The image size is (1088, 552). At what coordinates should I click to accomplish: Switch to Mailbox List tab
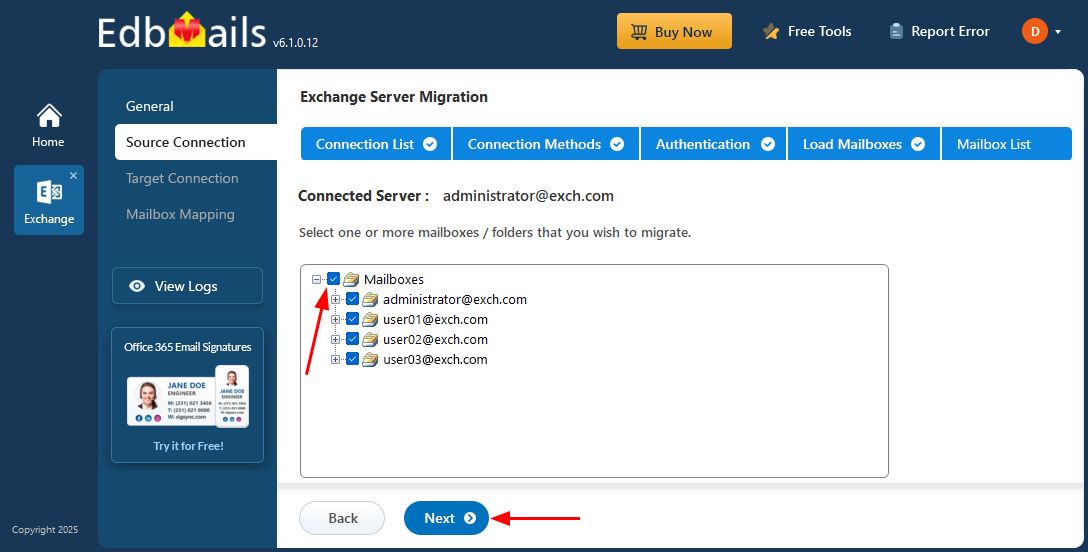pos(1007,144)
